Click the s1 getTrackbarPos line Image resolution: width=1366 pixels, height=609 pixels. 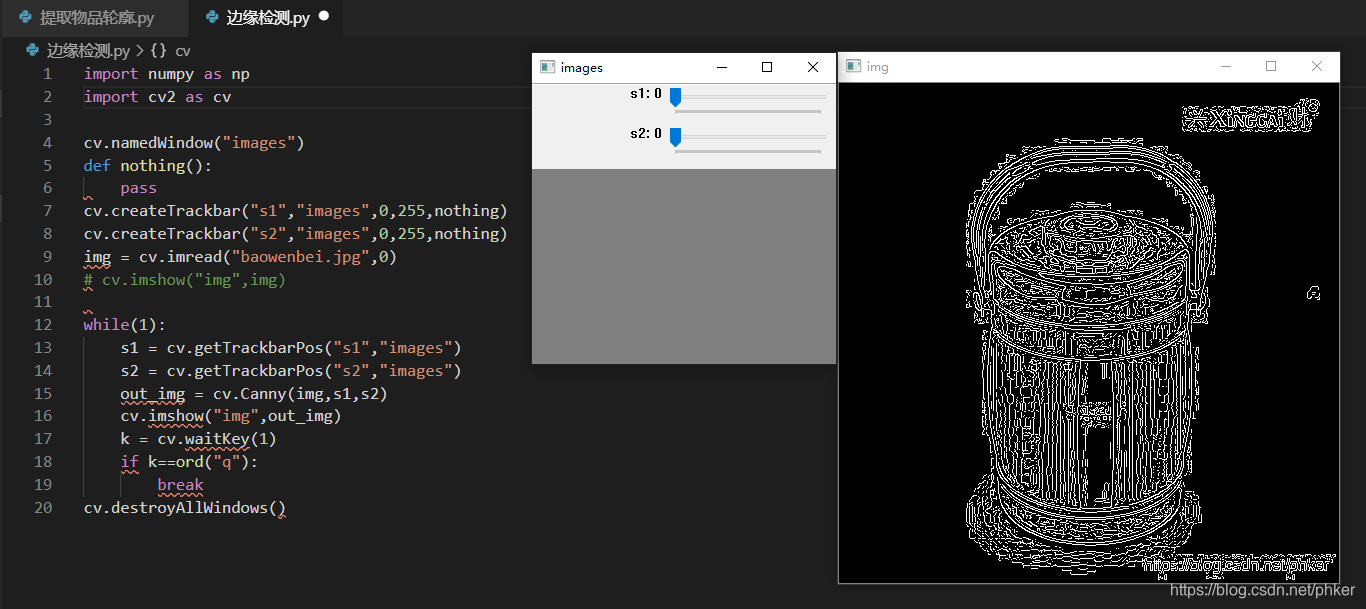click(x=291, y=348)
